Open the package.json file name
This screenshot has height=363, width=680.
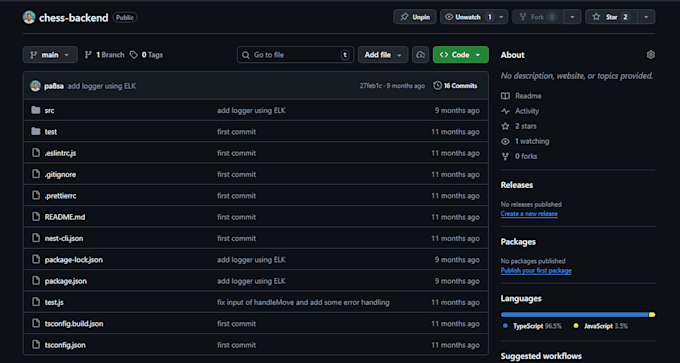pyautogui.click(x=65, y=281)
